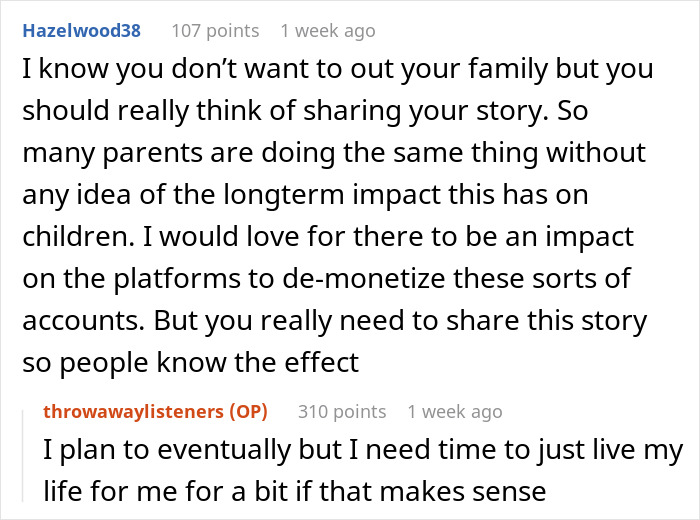This screenshot has height=520, width=700.
Task: Click the 107 points score
Action: [217, 30]
